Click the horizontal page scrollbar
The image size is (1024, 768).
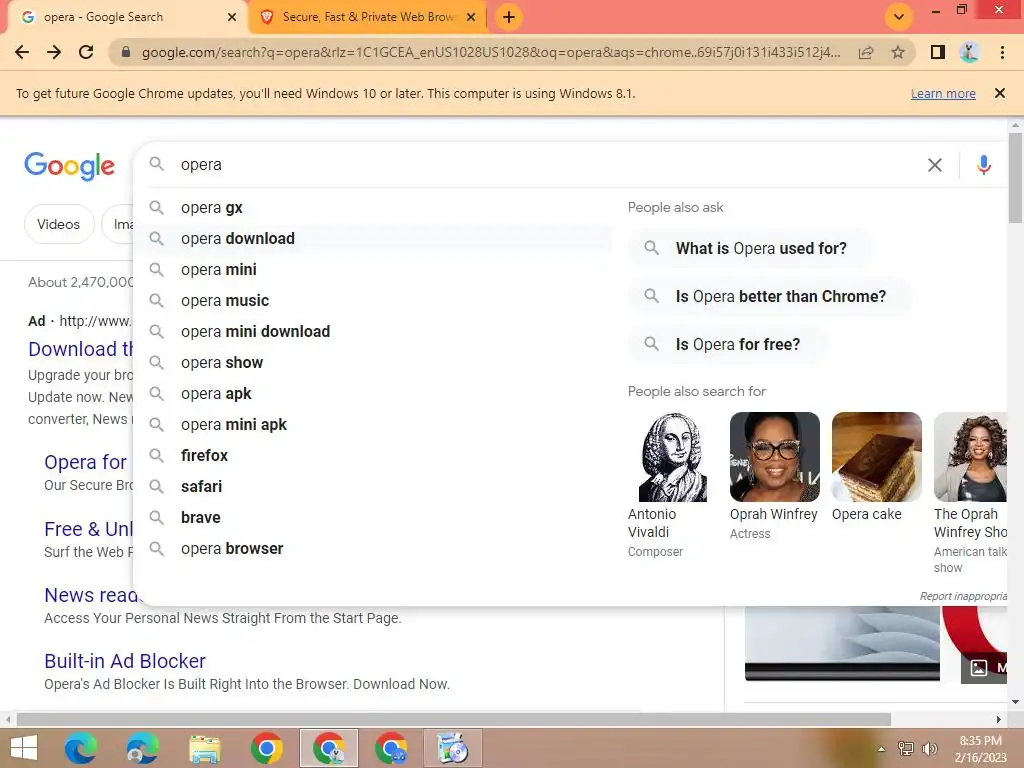pyautogui.click(x=454, y=719)
